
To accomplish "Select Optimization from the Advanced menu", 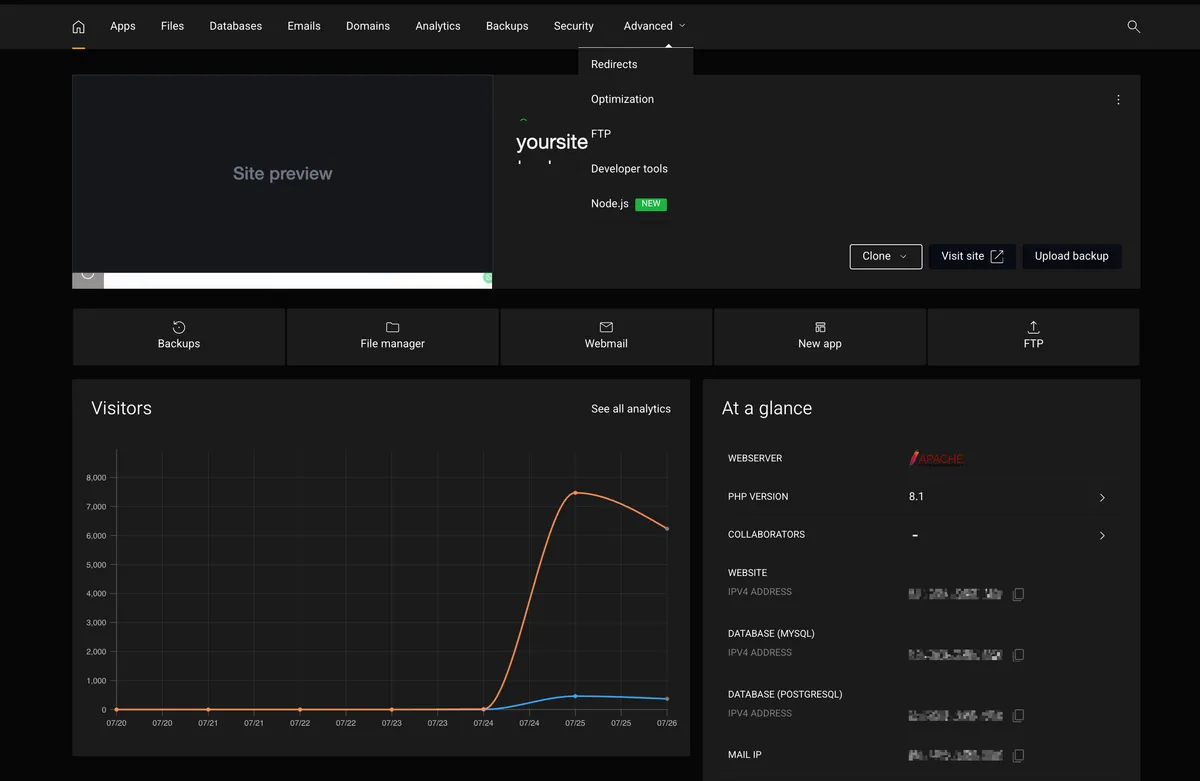I will [x=622, y=99].
